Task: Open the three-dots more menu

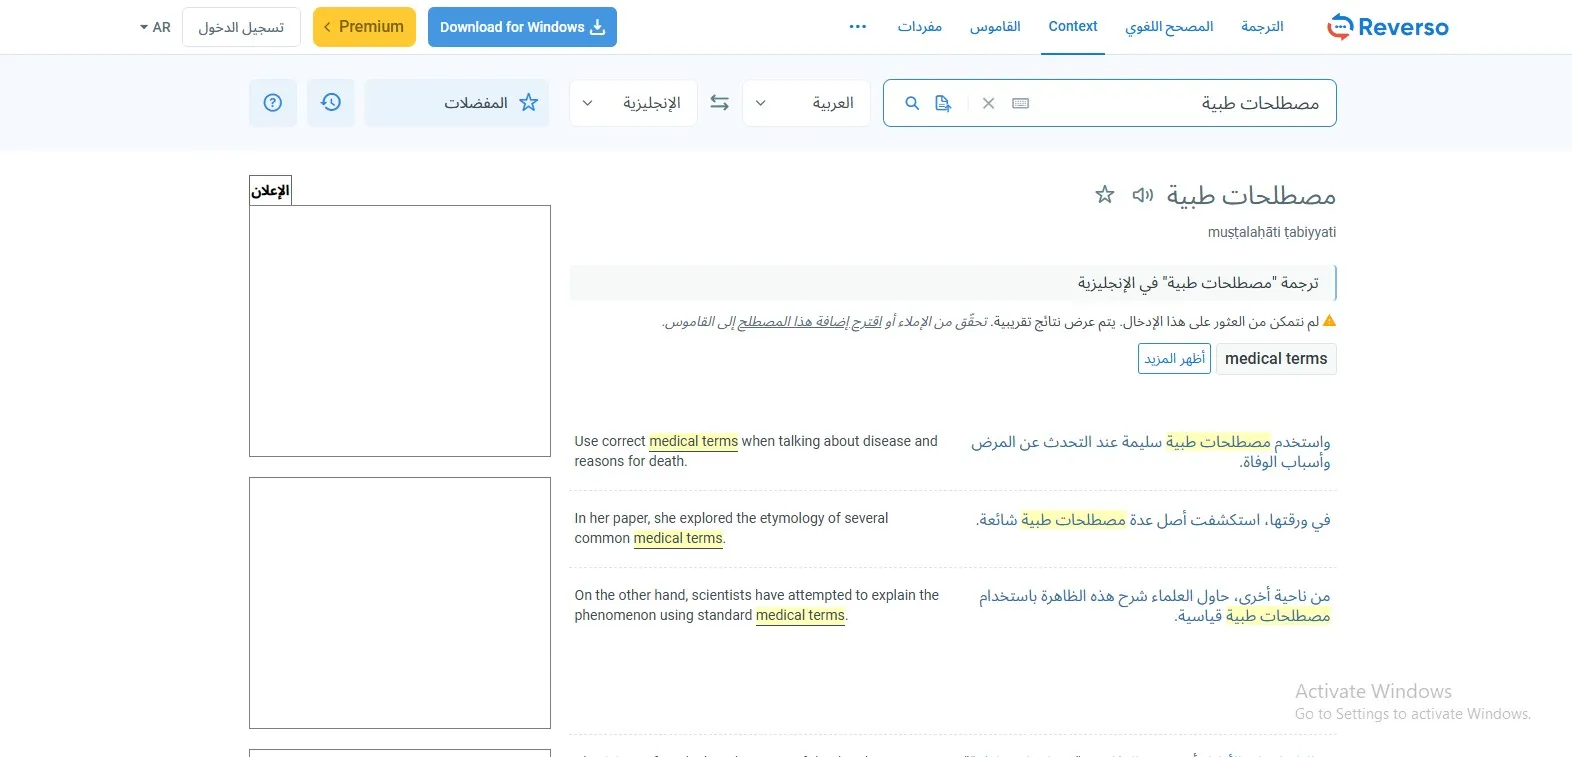Action: [858, 27]
